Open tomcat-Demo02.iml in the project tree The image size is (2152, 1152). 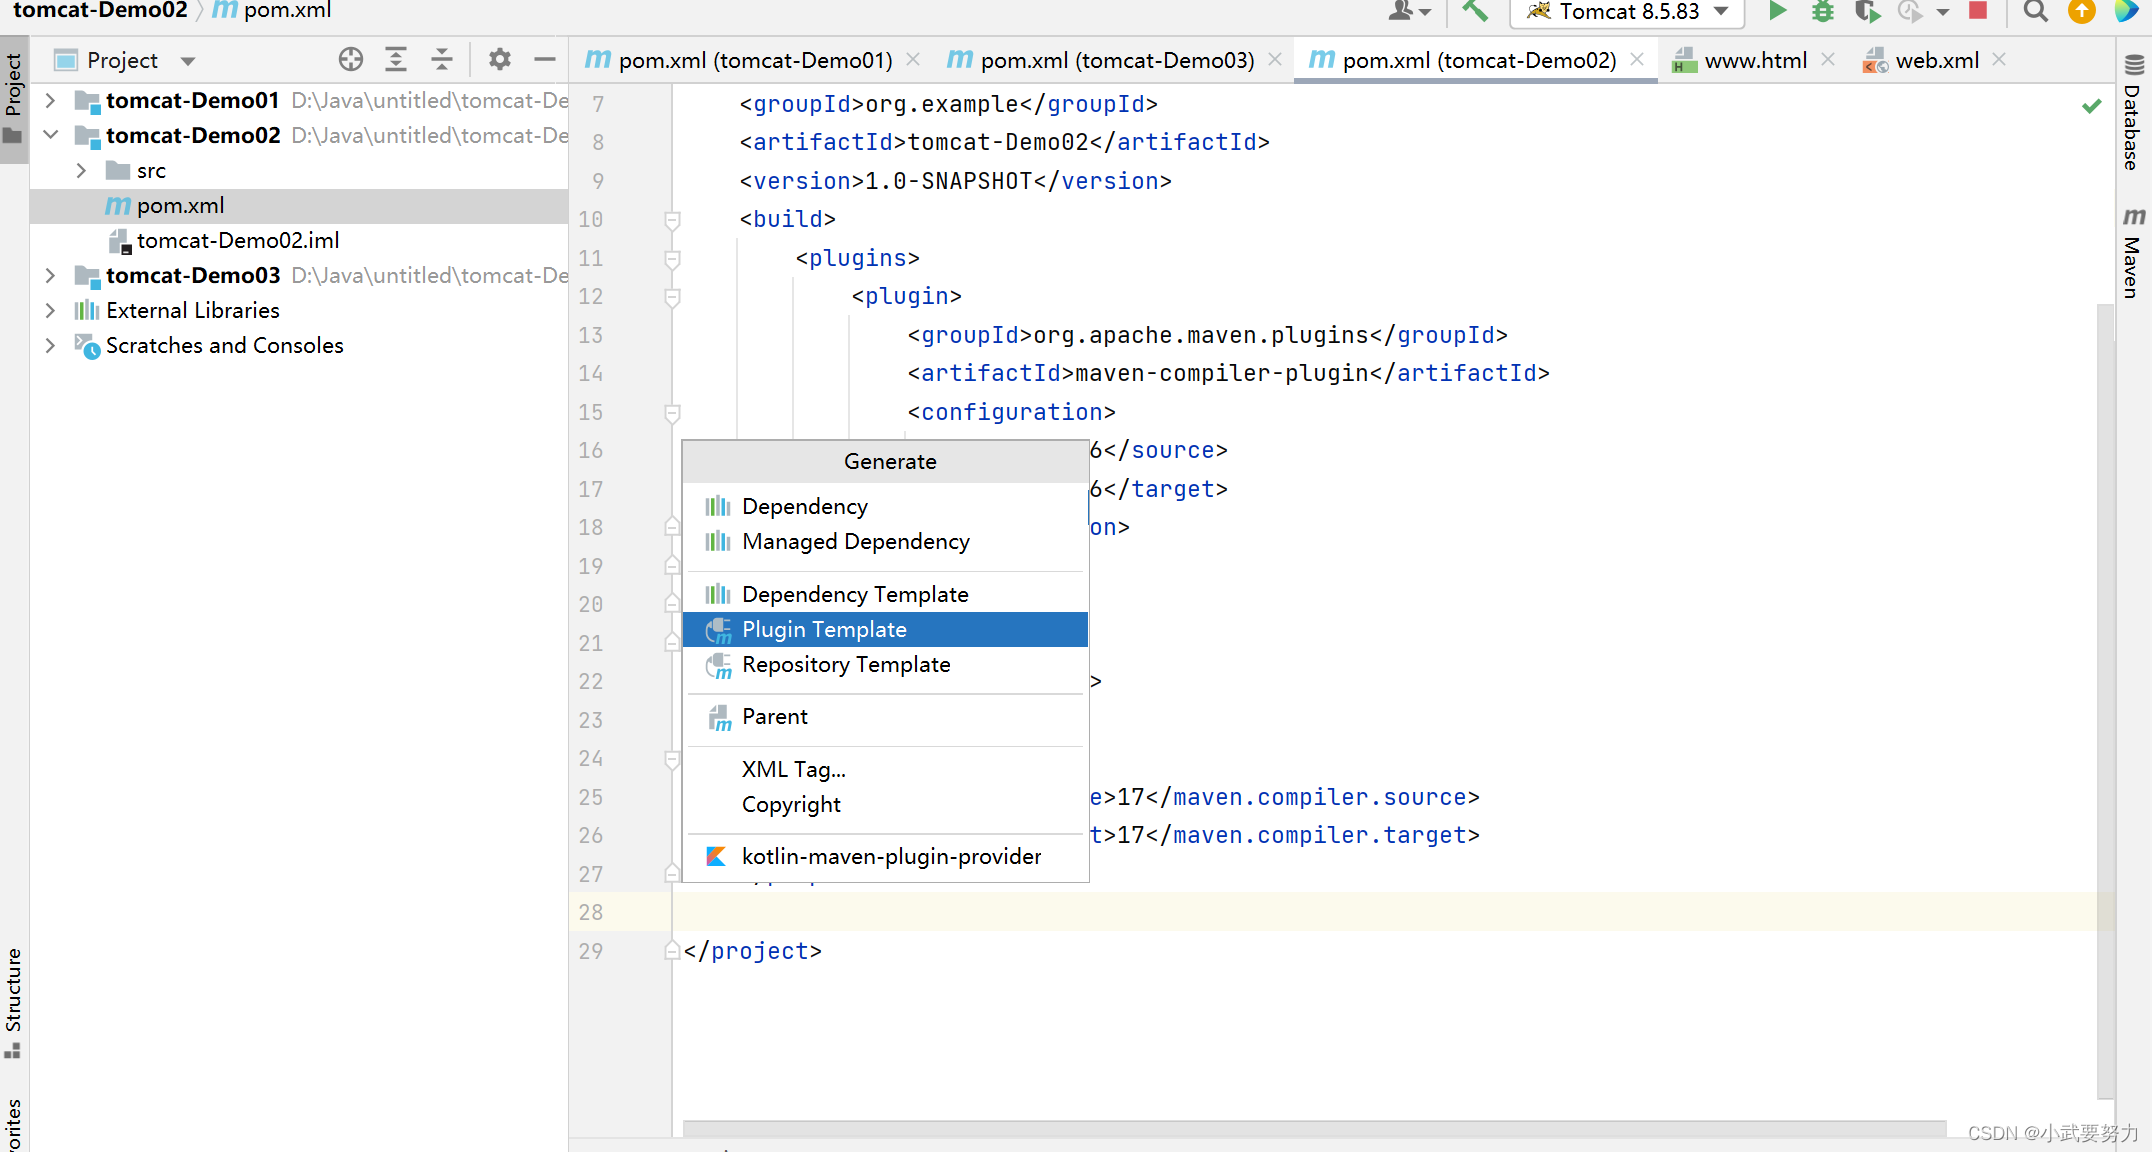tap(237, 241)
